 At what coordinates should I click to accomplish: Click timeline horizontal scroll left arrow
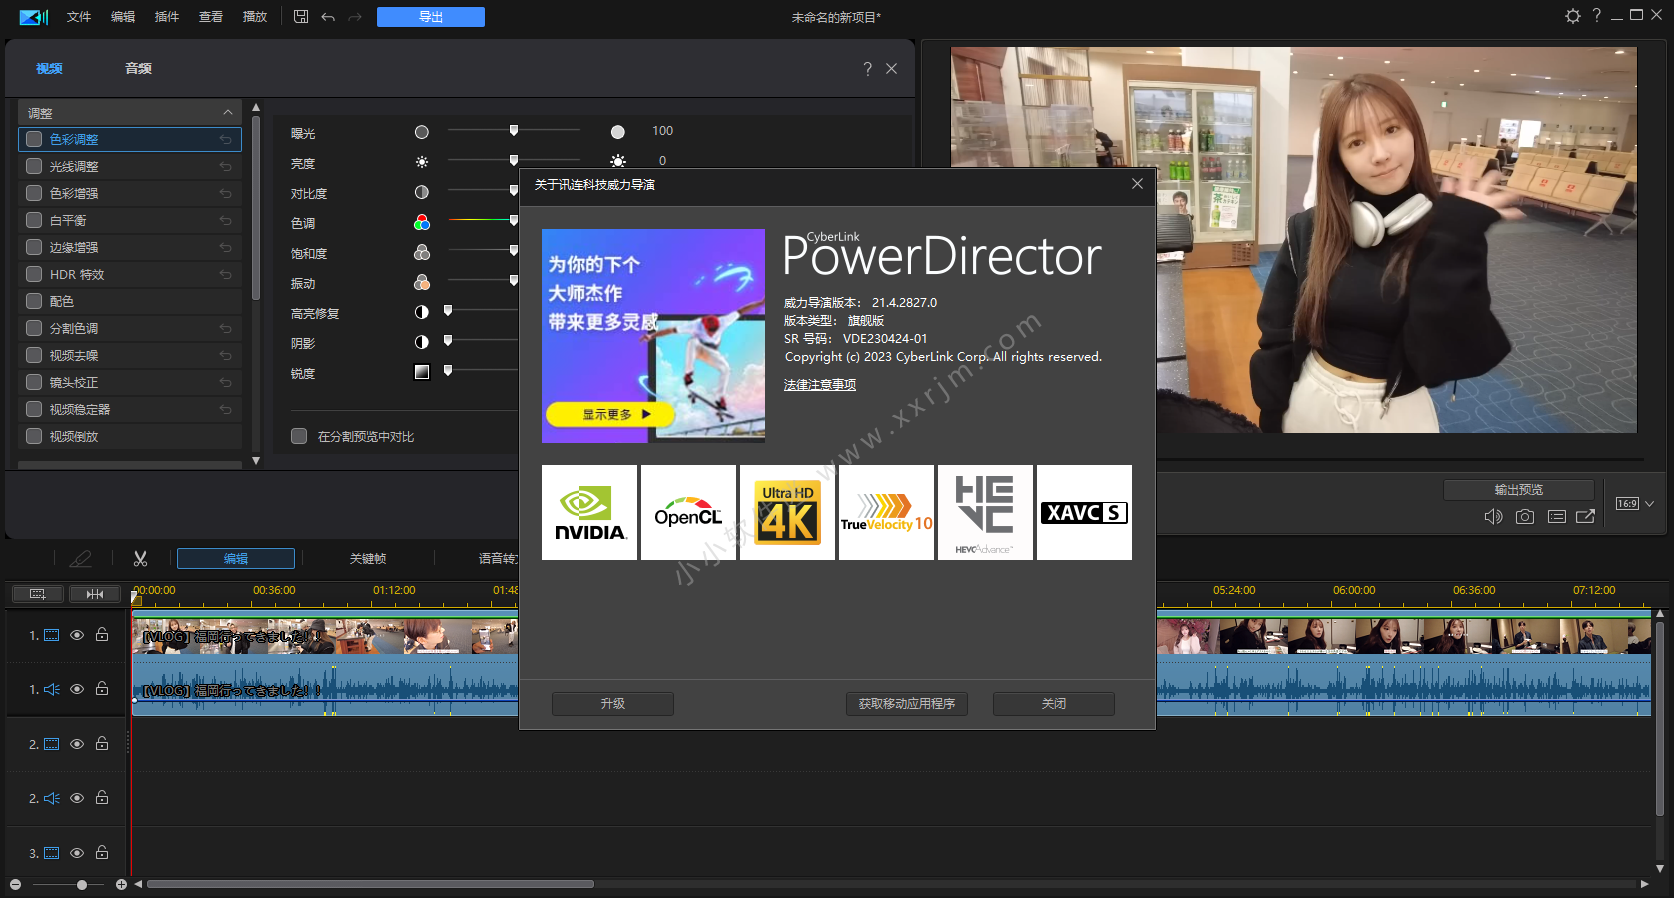138,884
